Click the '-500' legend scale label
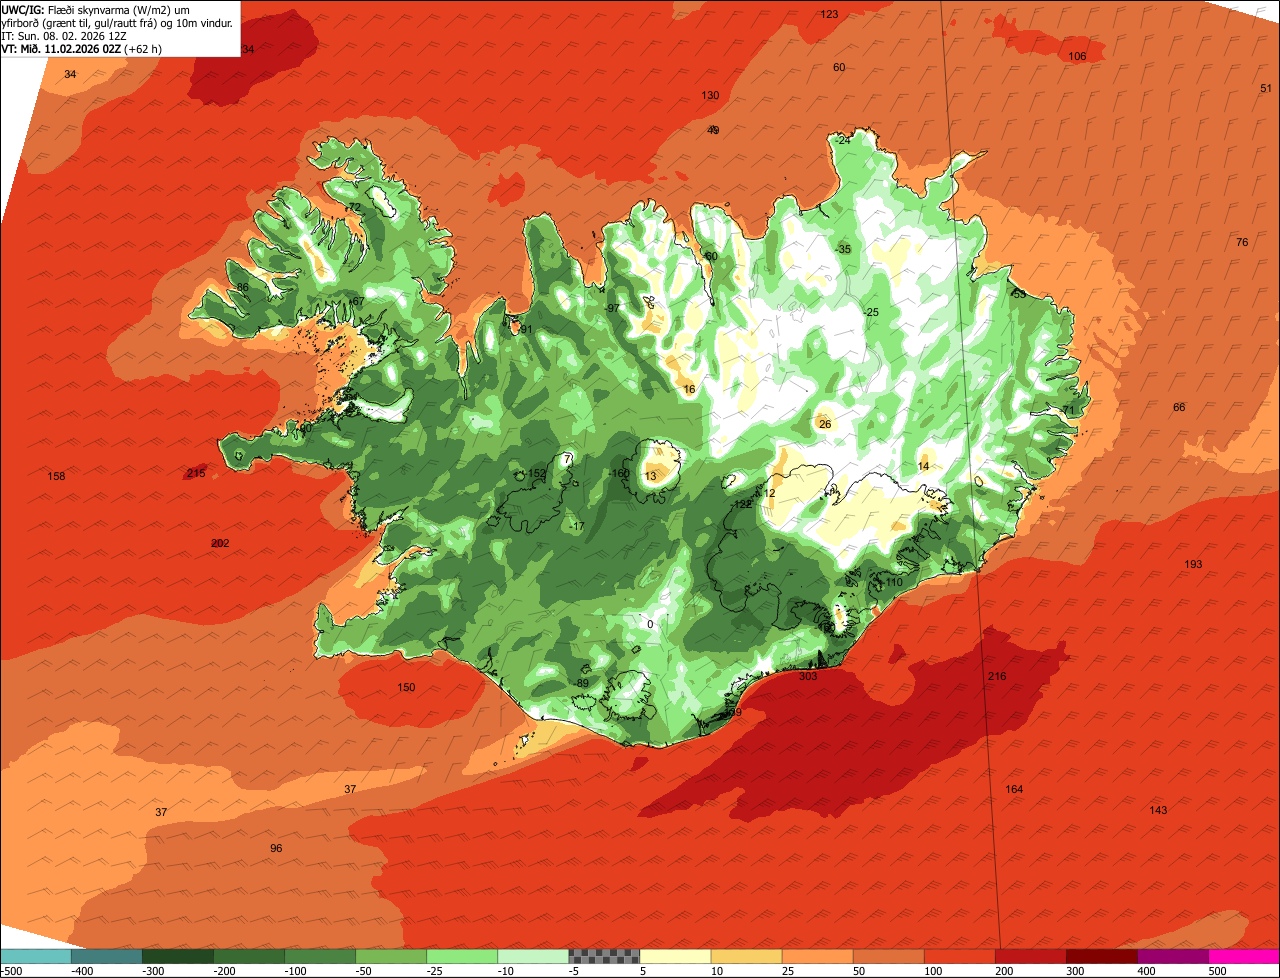This screenshot has height=978, width=1280. click(11, 971)
